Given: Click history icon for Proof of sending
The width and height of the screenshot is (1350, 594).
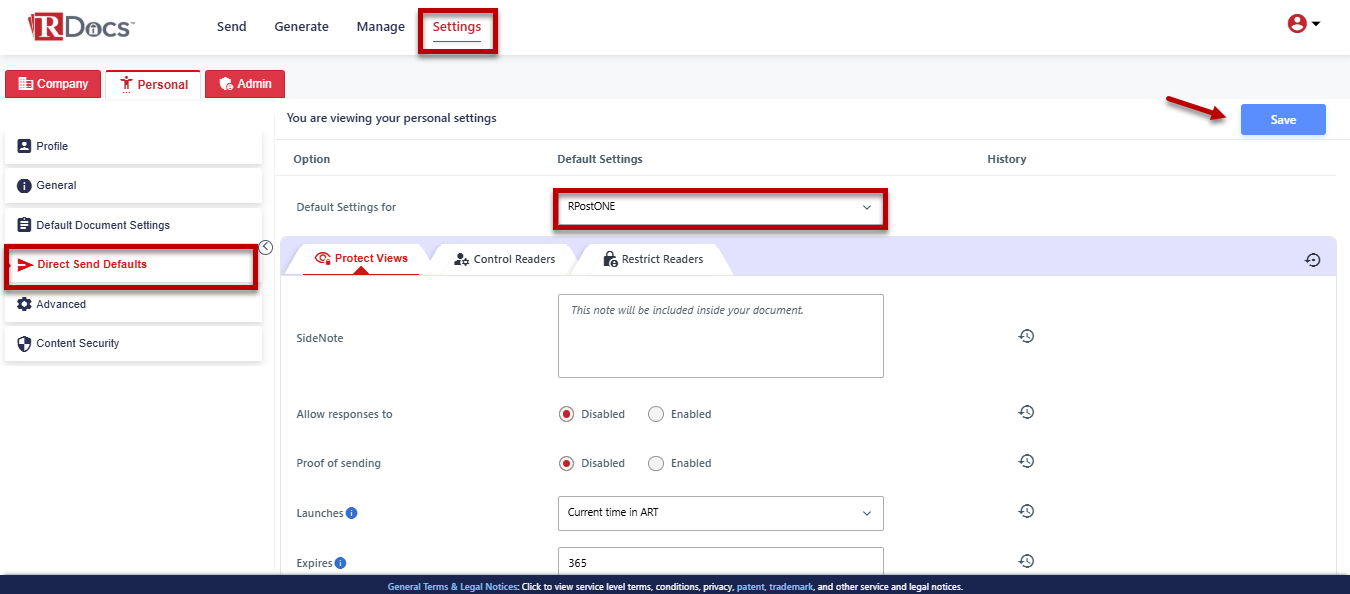Looking at the screenshot, I should pos(1026,461).
